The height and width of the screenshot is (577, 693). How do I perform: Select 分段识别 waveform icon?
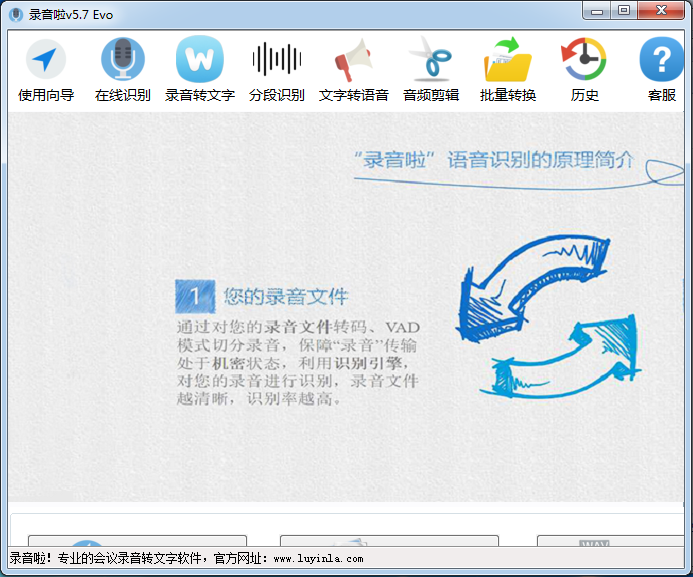coord(277,59)
